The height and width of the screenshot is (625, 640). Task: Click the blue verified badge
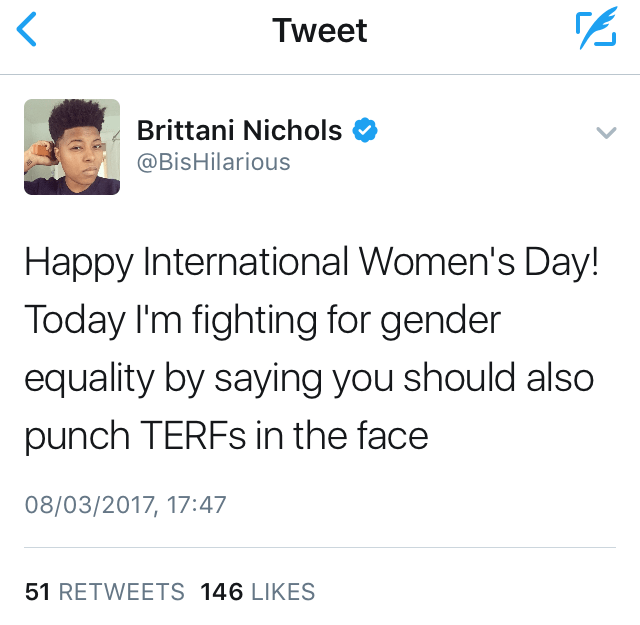click(366, 130)
